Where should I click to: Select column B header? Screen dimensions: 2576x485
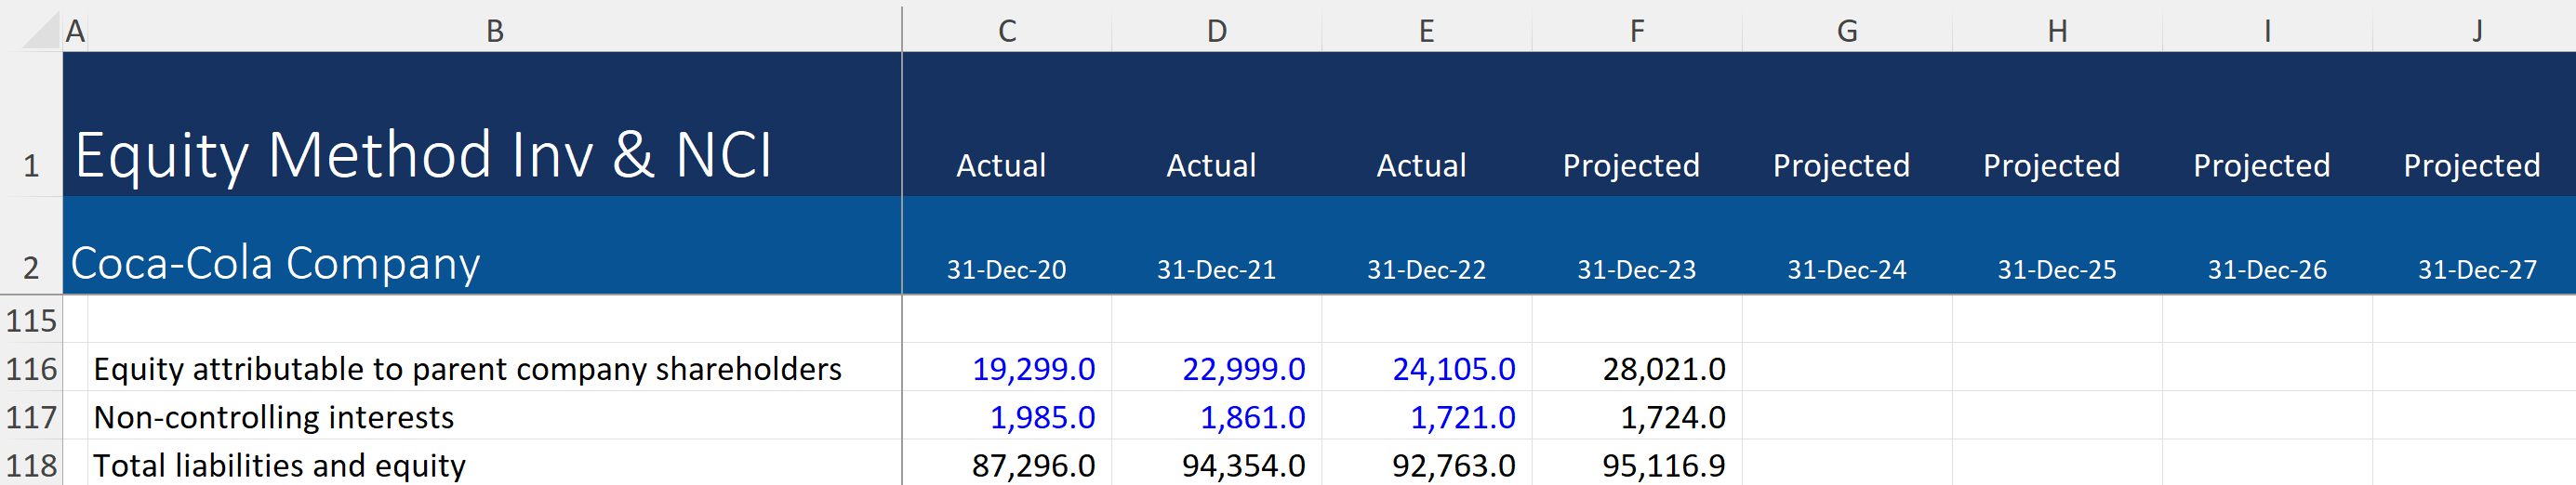[494, 30]
